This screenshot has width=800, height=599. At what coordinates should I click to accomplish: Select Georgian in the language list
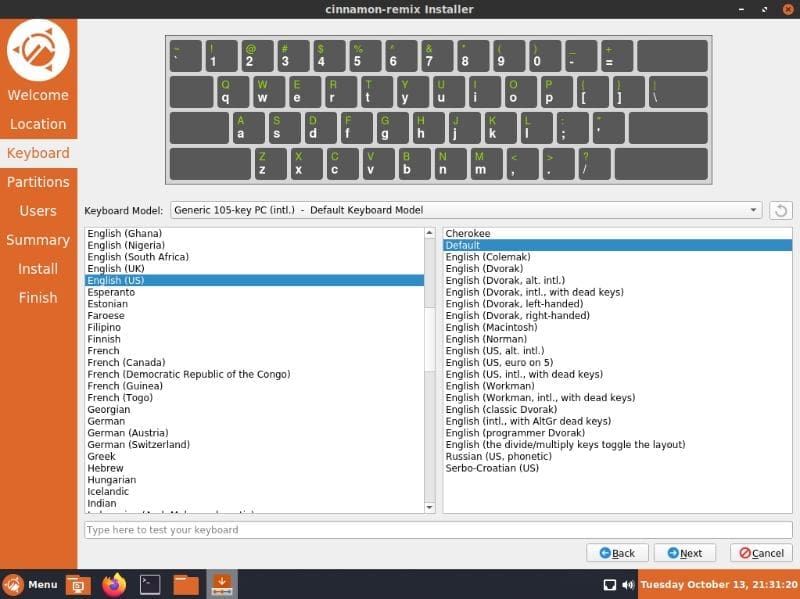(x=254, y=410)
